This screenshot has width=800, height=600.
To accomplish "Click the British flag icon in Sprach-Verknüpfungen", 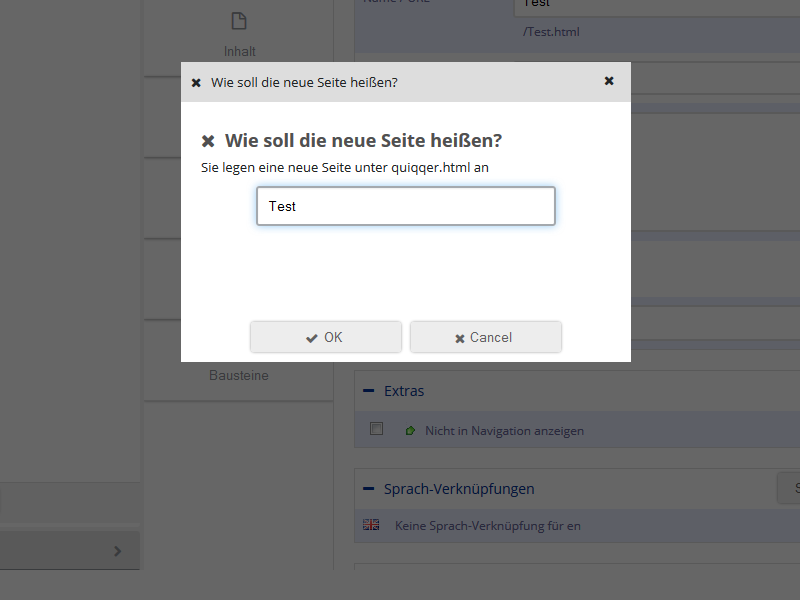I will (x=369, y=524).
